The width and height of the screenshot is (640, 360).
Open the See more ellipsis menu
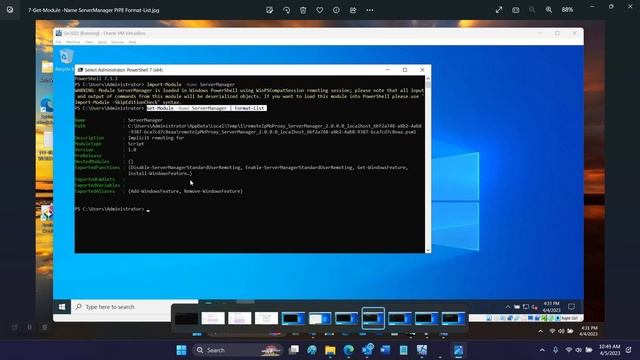coord(370,10)
